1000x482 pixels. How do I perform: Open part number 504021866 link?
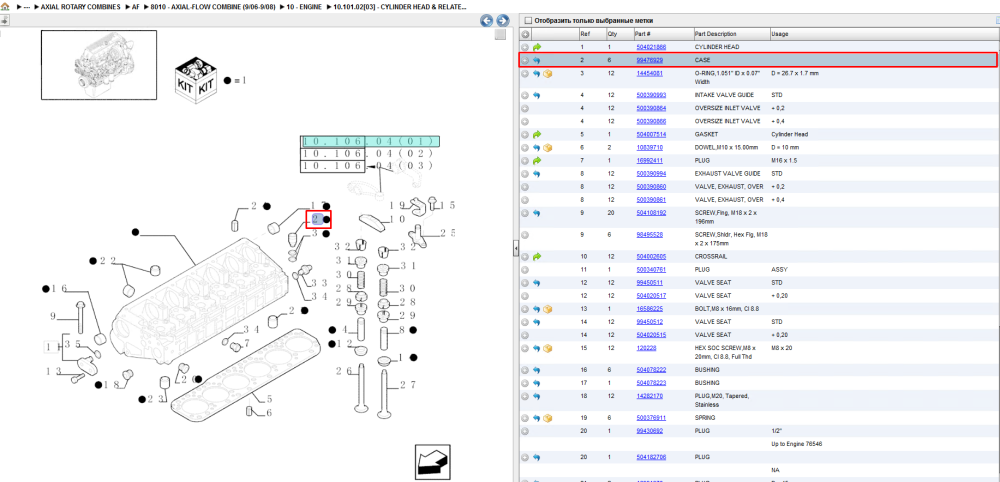pyautogui.click(x=651, y=47)
